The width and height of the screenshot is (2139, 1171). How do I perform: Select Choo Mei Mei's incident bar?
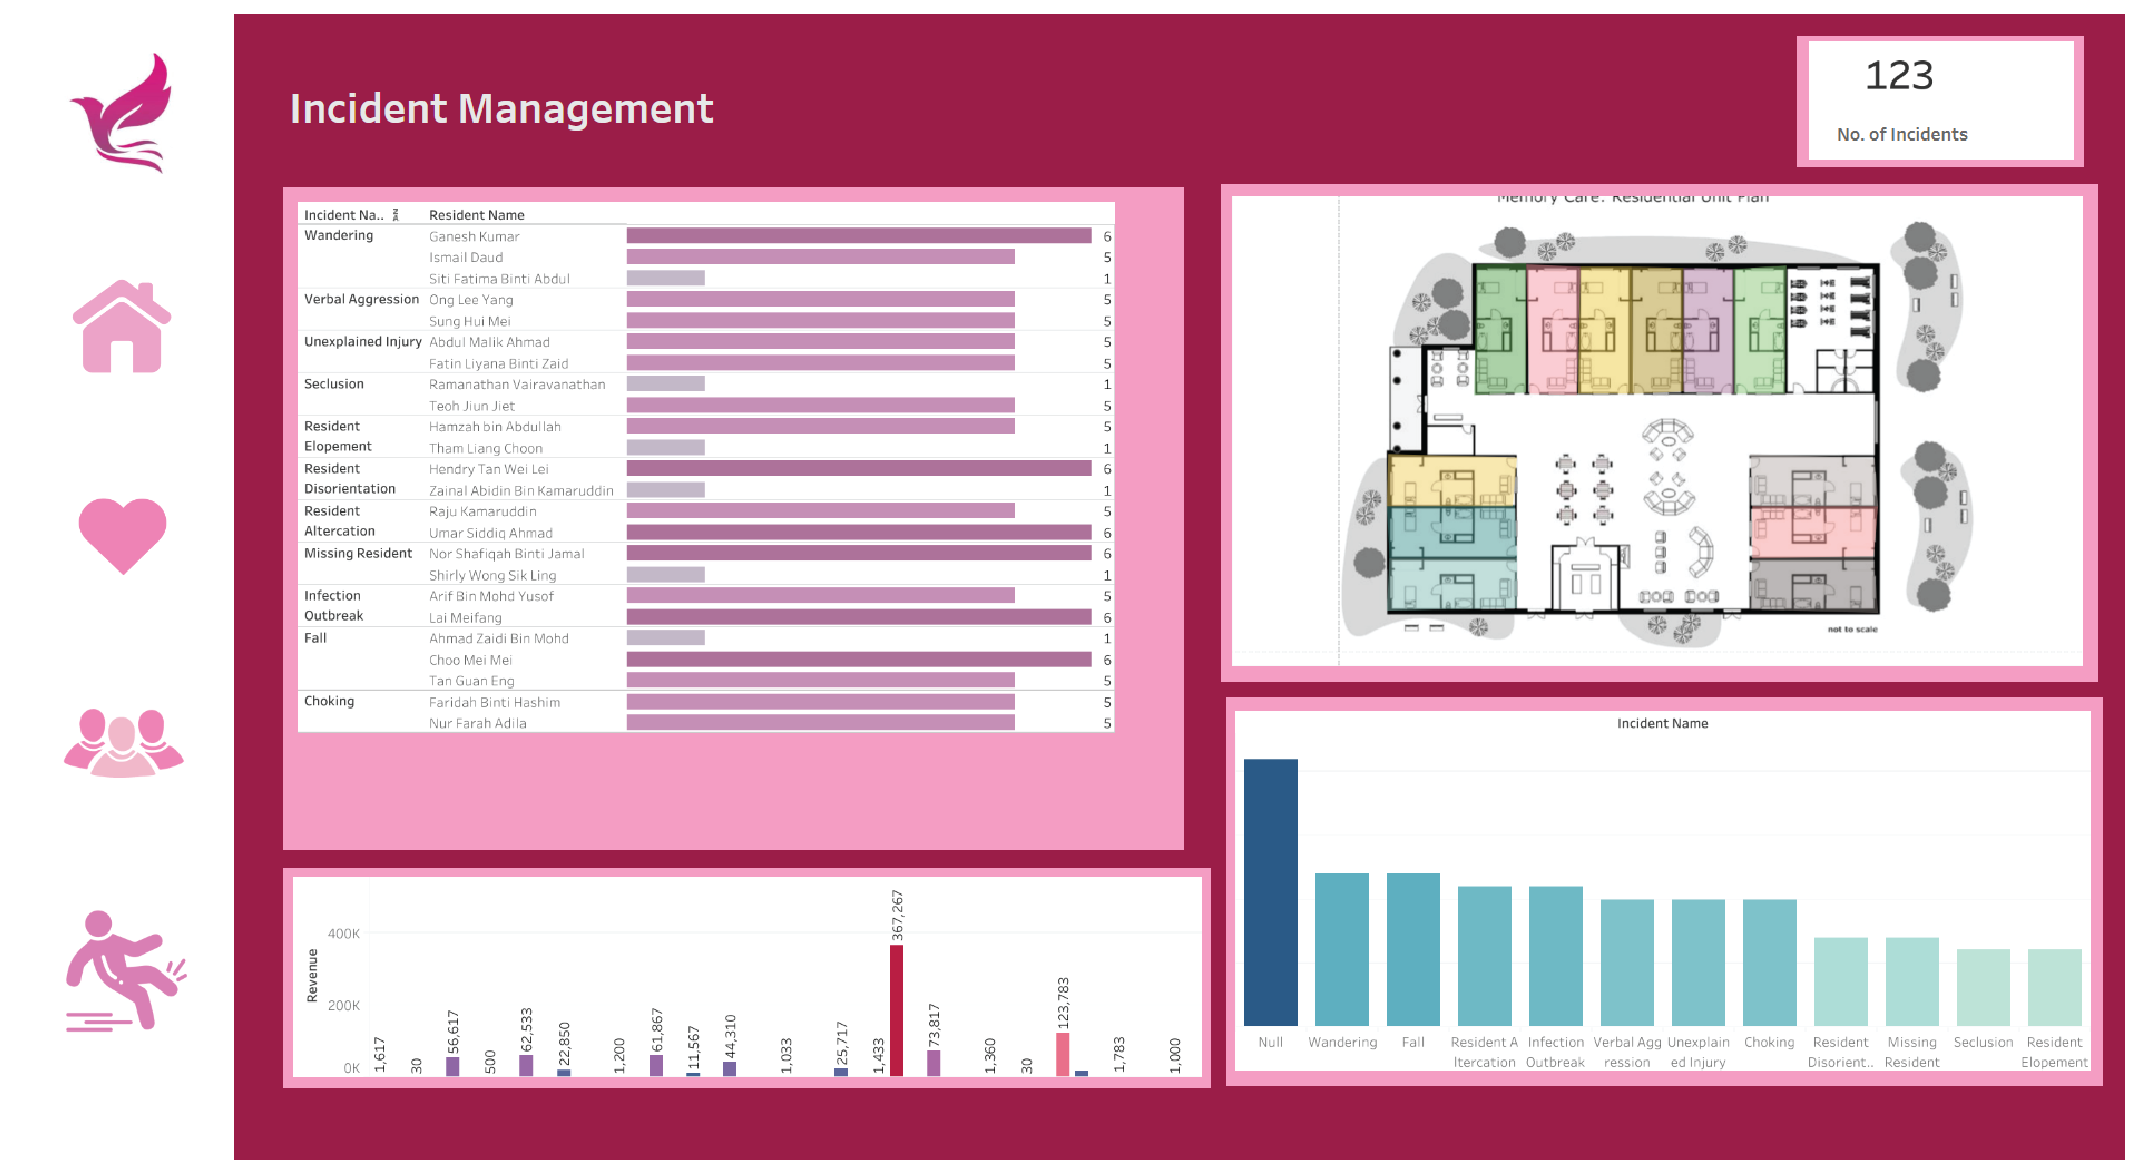(x=859, y=659)
